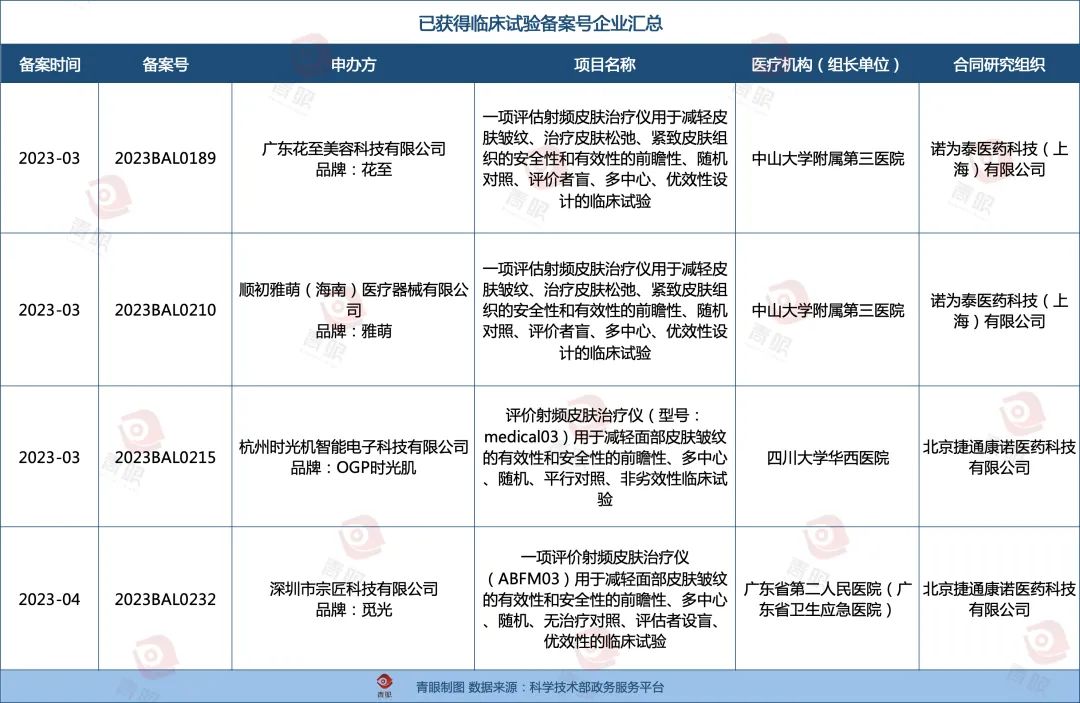1080x703 pixels.
Task: Click the 青眼 logo icon in footer
Action: click(x=385, y=686)
